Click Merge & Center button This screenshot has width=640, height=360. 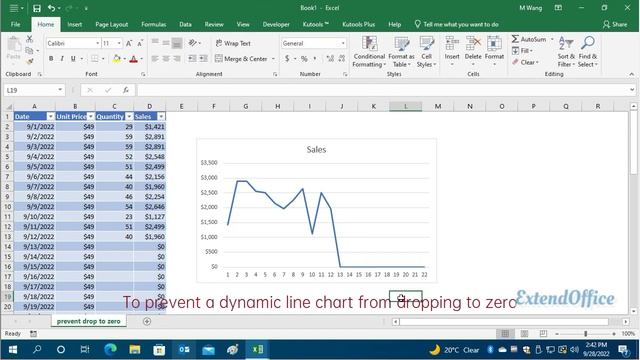click(241, 59)
